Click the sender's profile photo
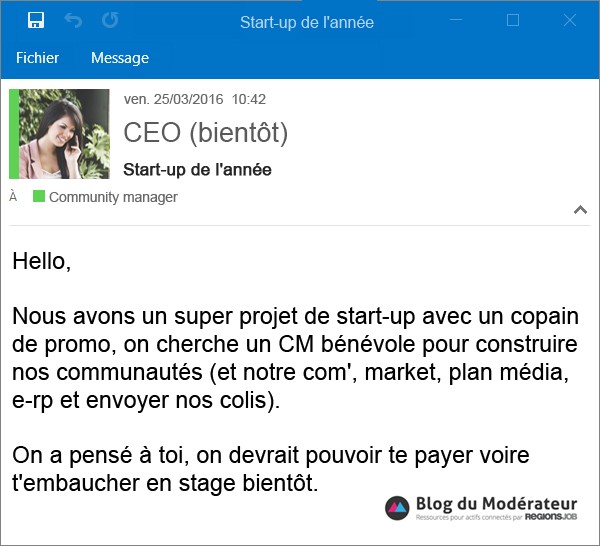Image resolution: width=600 pixels, height=546 pixels. (x=64, y=133)
